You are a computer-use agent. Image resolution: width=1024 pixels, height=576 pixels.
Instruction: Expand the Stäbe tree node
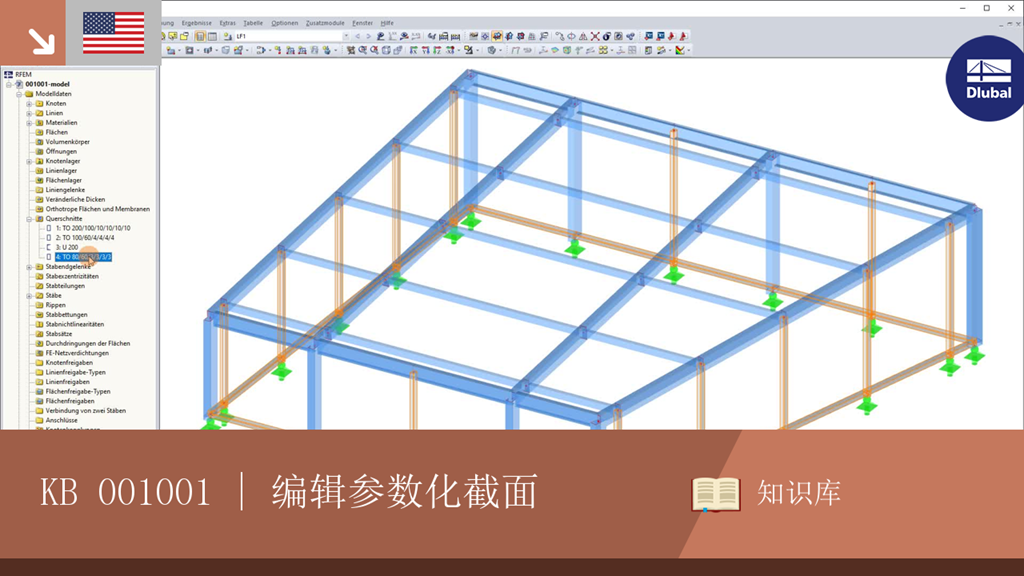(x=29, y=296)
